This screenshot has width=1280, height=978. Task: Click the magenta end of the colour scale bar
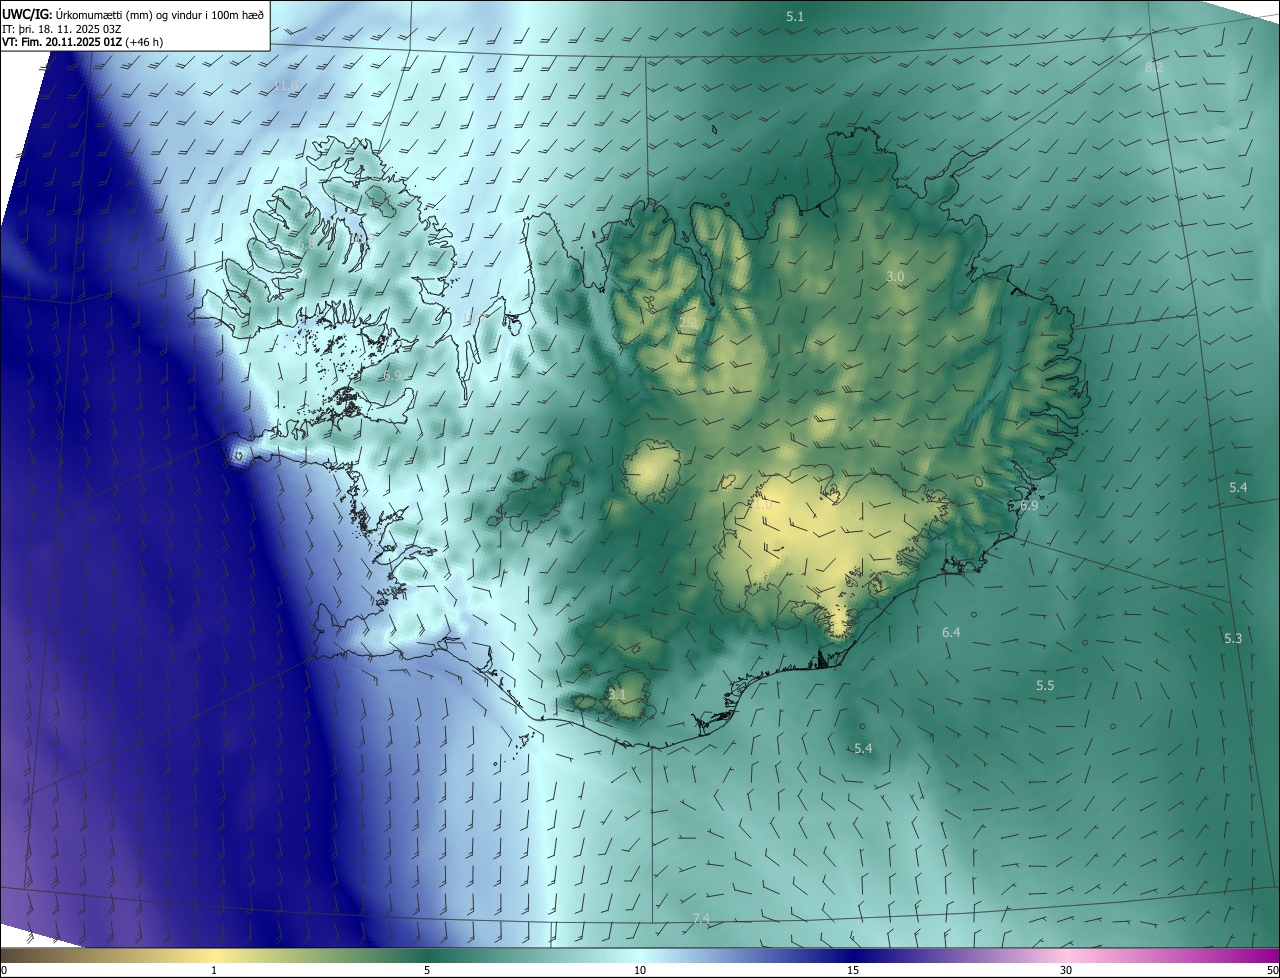[1270, 955]
